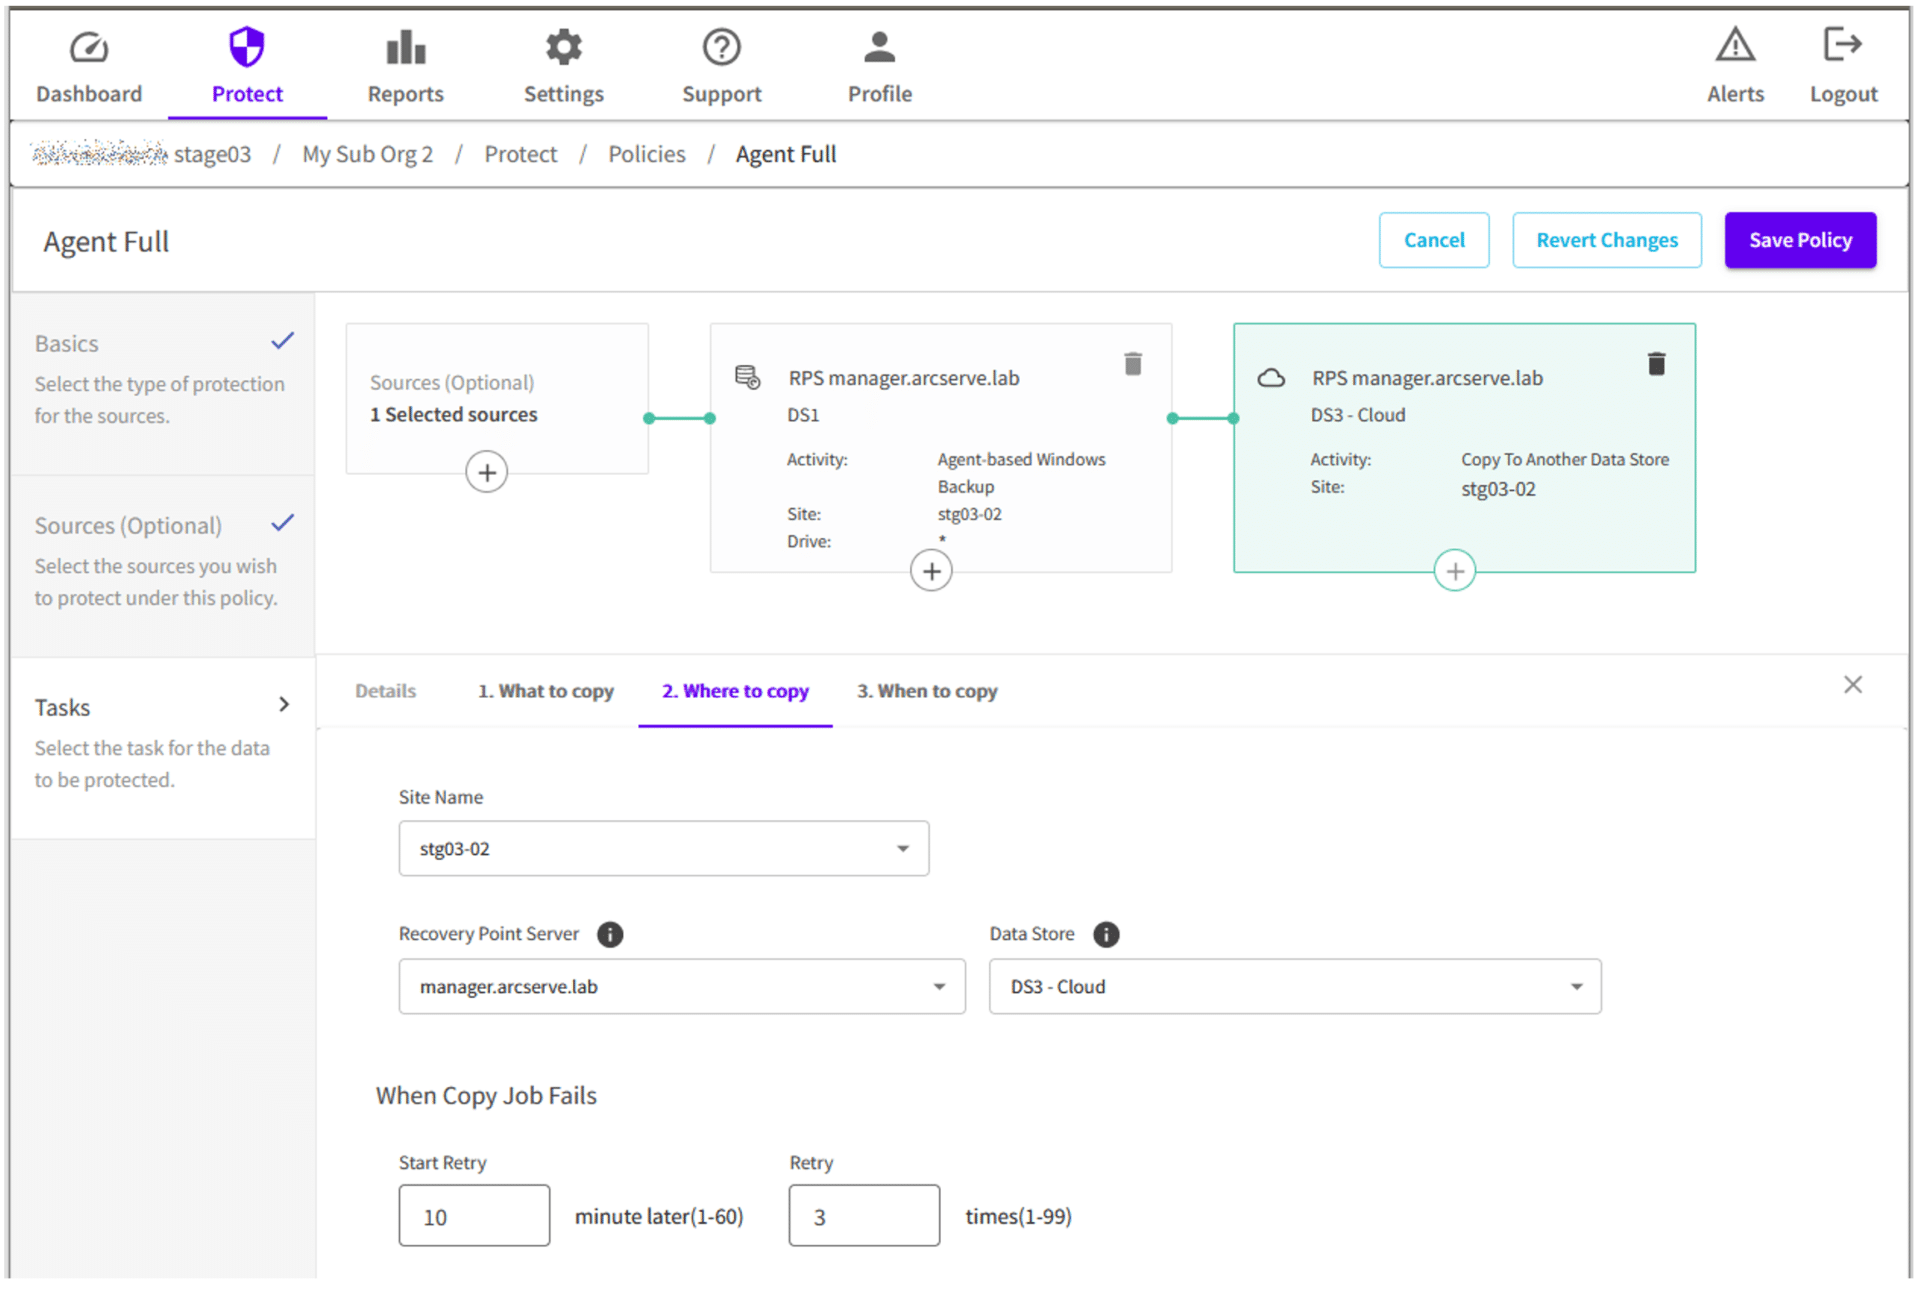
Task: Delete the DS3 - Cloud task card
Action: 1656,364
